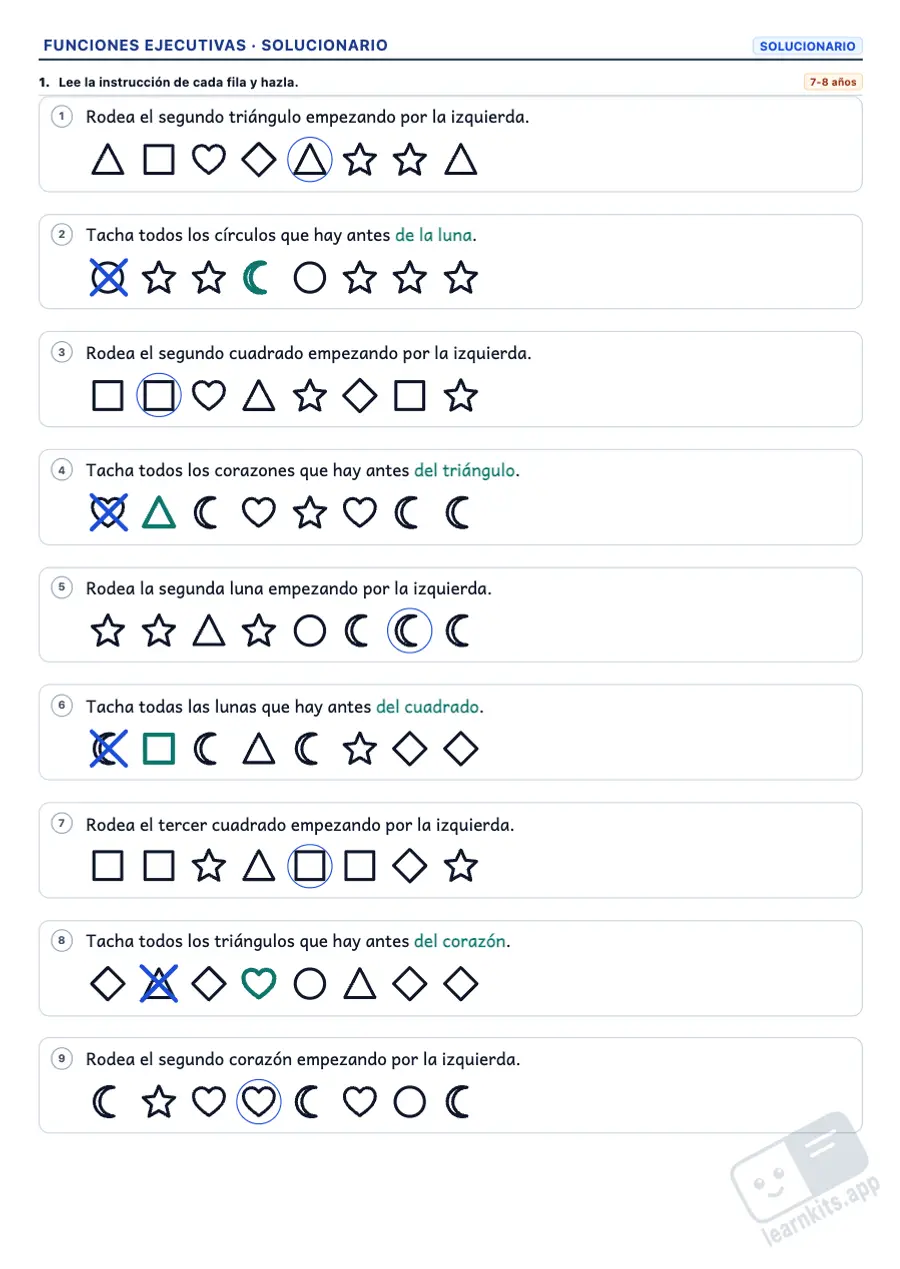Click the circled square in row 3
This screenshot has height=1269, width=900.
[159, 396]
